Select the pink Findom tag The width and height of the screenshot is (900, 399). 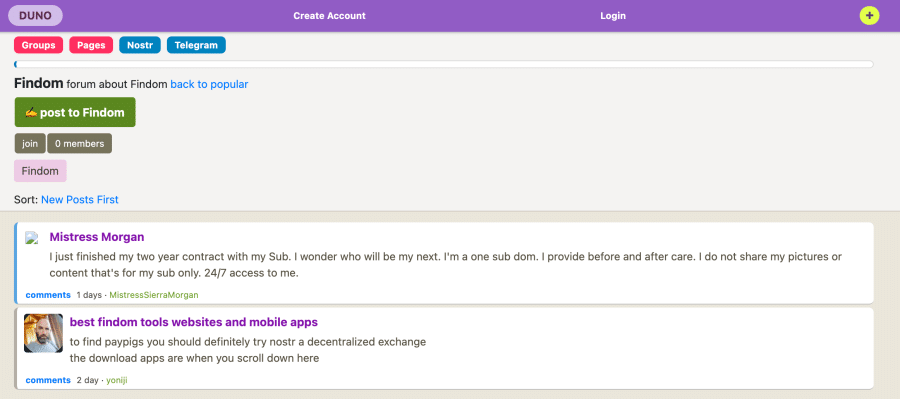click(40, 171)
